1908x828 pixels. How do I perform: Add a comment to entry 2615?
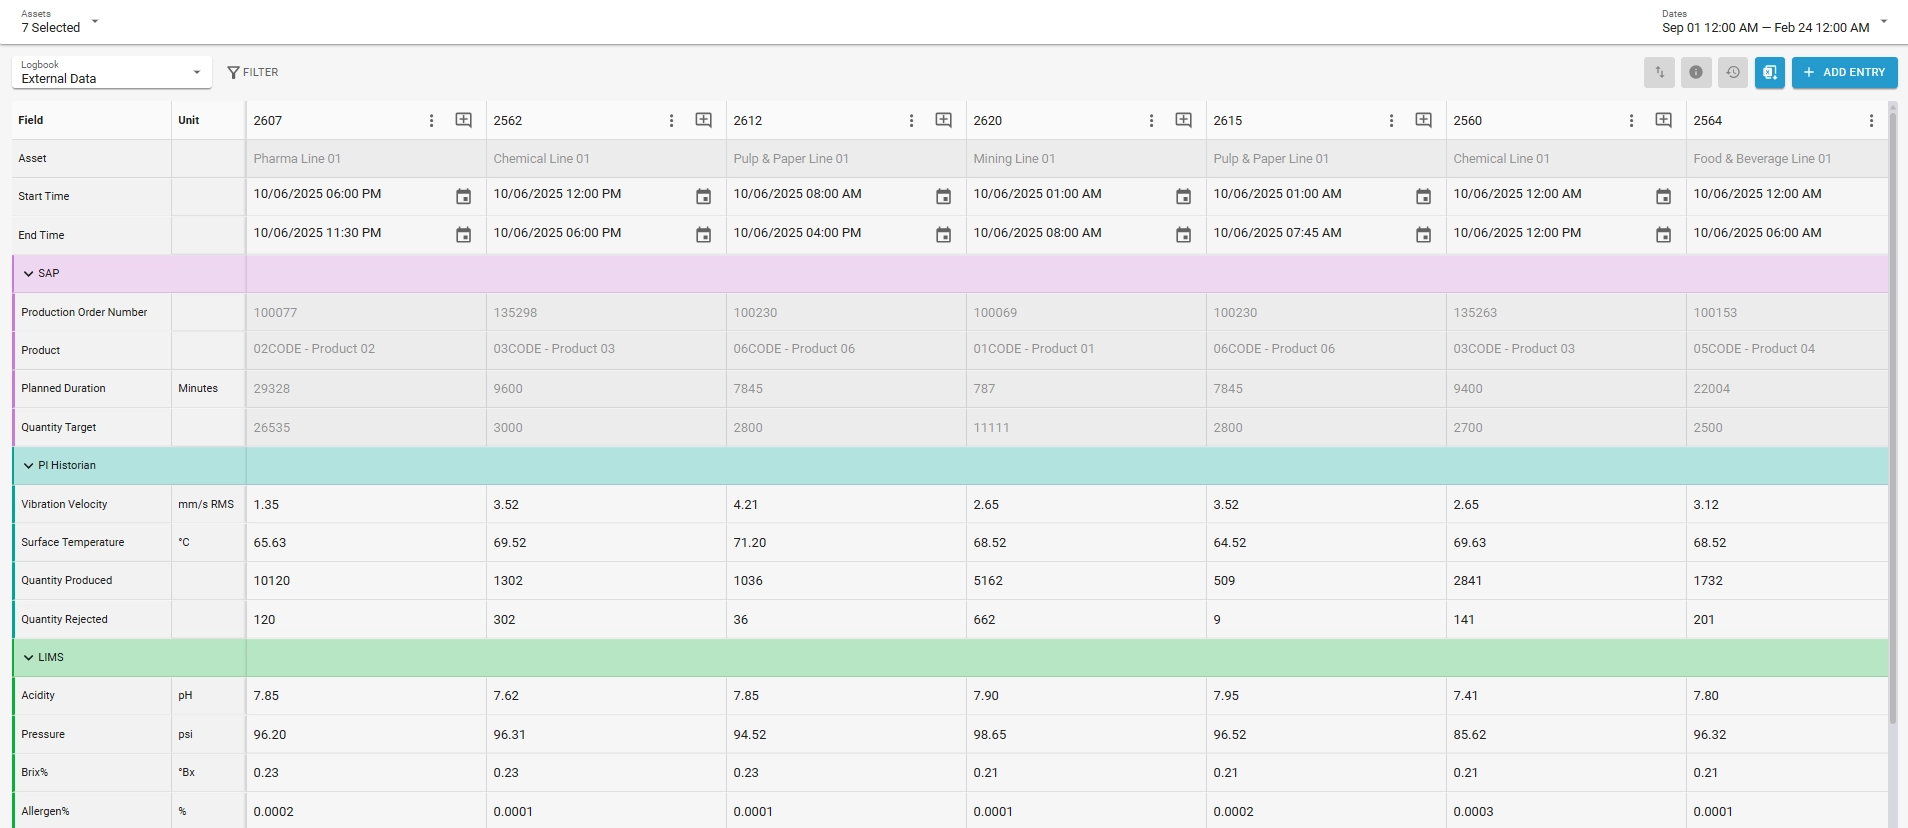[1423, 120]
